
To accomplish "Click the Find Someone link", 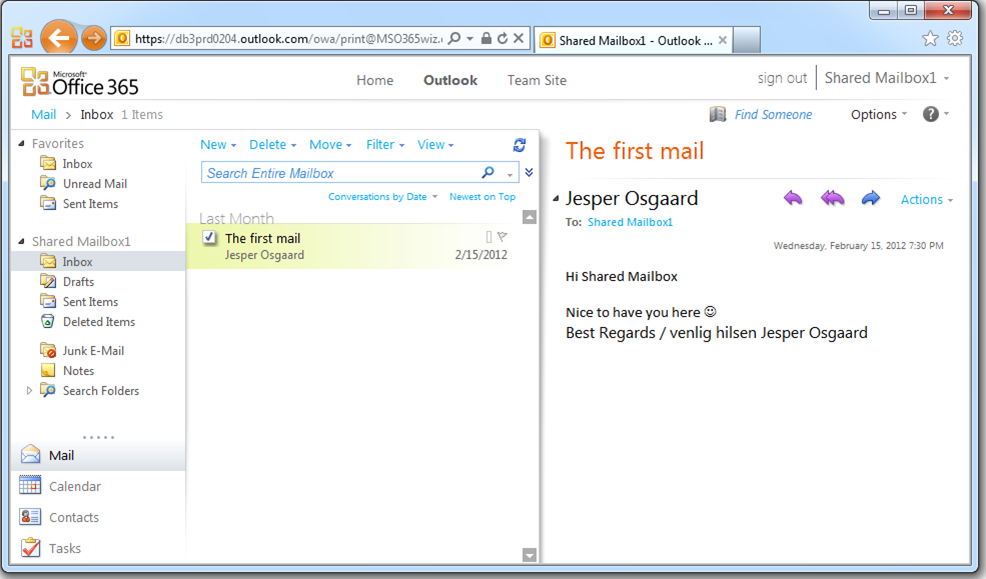I will [x=773, y=114].
